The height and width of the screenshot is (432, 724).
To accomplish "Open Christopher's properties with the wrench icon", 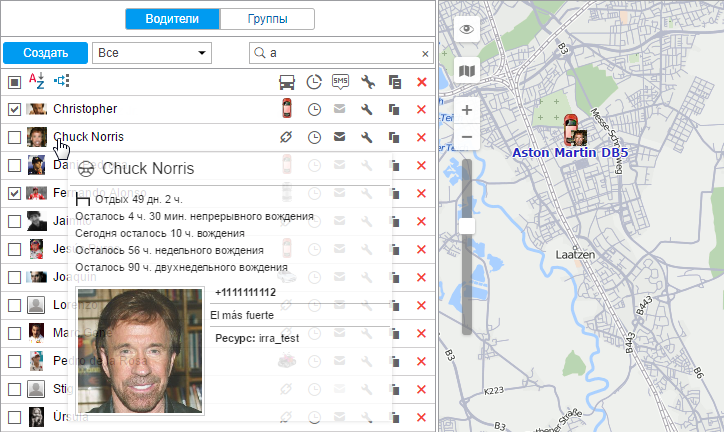I will coord(367,109).
